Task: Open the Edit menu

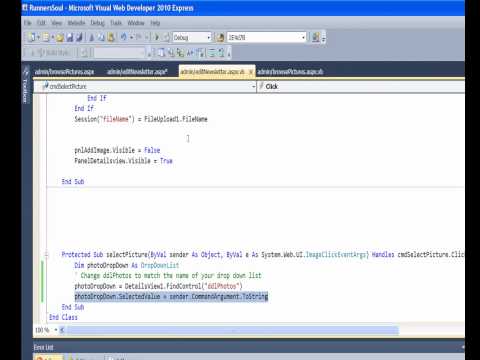Action: coord(41,23)
